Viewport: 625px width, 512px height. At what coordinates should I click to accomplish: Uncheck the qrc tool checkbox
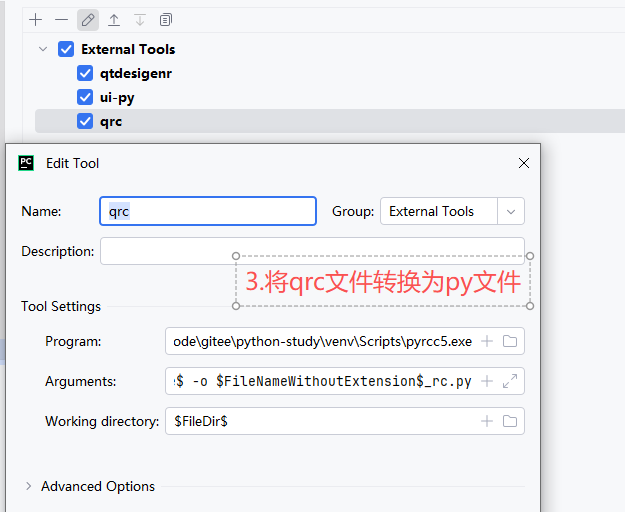85,121
